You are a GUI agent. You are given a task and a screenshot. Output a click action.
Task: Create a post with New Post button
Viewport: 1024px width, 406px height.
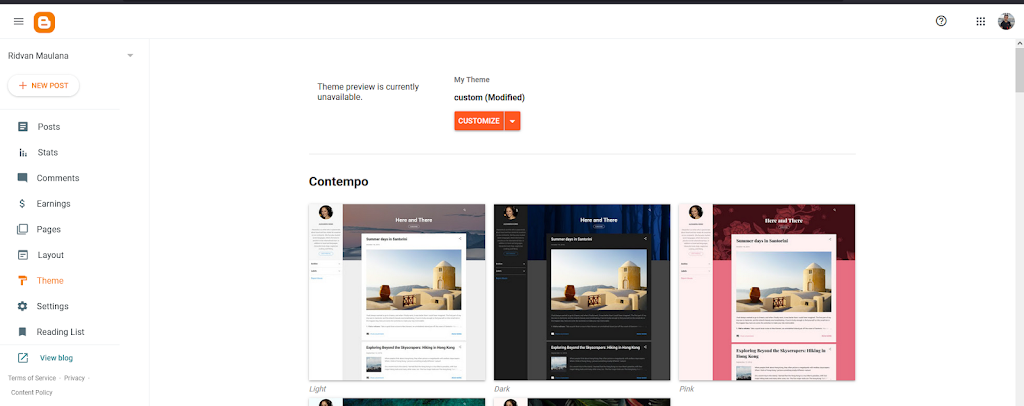(x=43, y=86)
